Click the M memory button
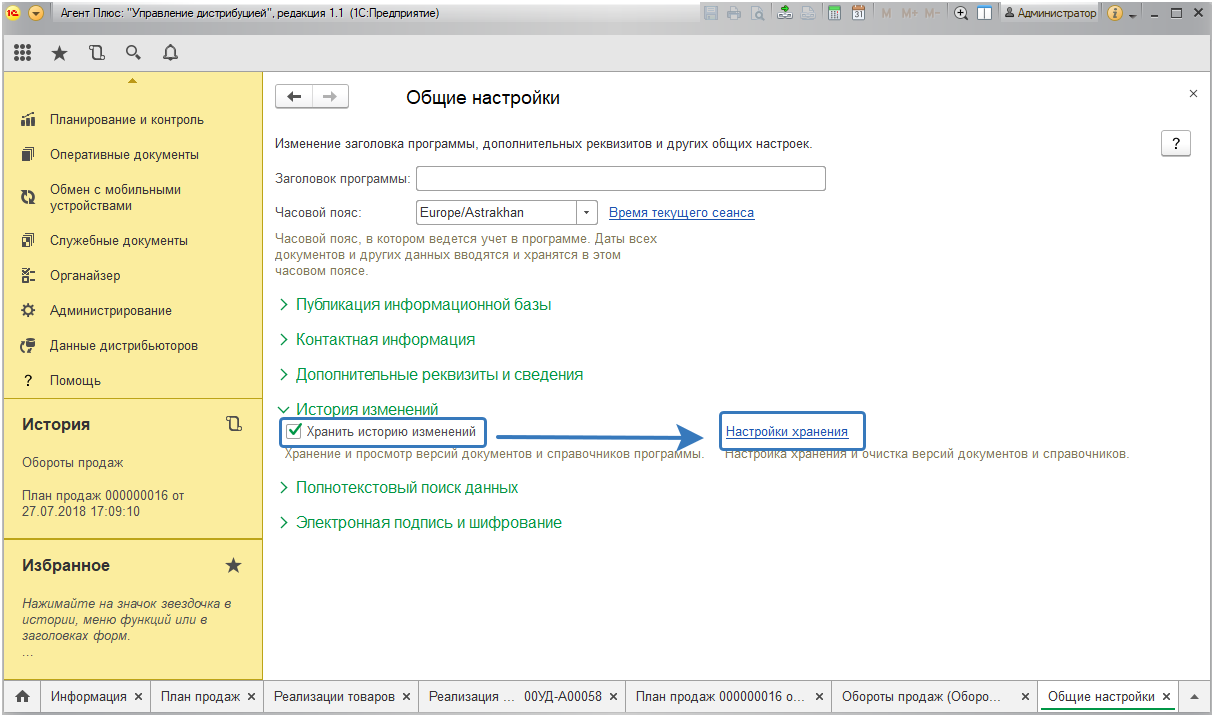The height and width of the screenshot is (717, 1212). (886, 13)
